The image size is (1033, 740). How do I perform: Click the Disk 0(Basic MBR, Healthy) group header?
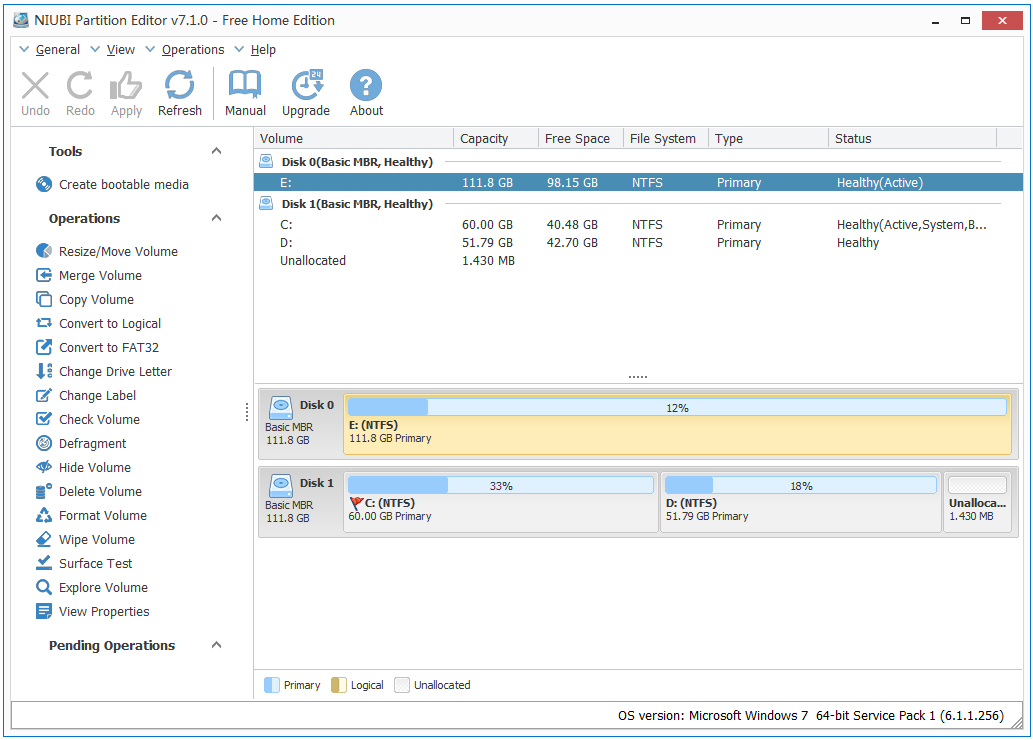click(357, 162)
